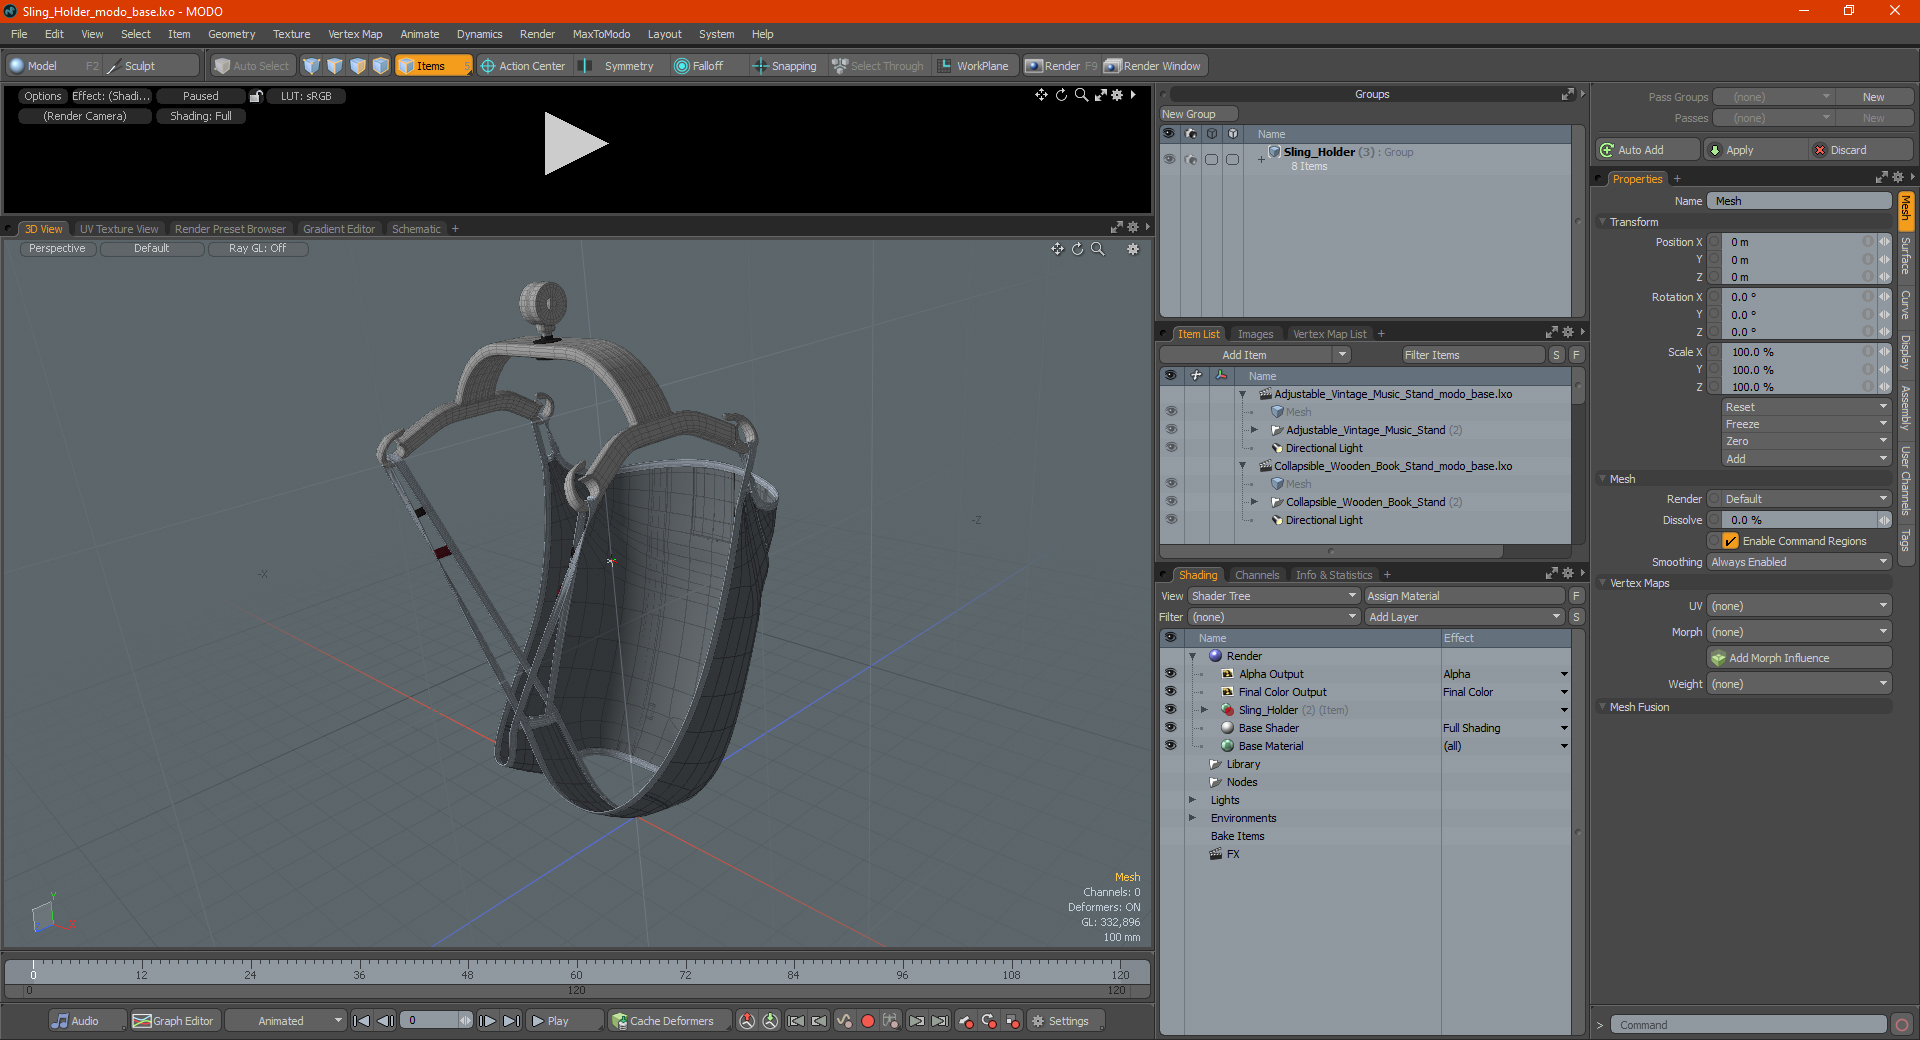Viewport: 1920px width, 1040px height.
Task: Click Render F9 button
Action: tap(1061, 66)
